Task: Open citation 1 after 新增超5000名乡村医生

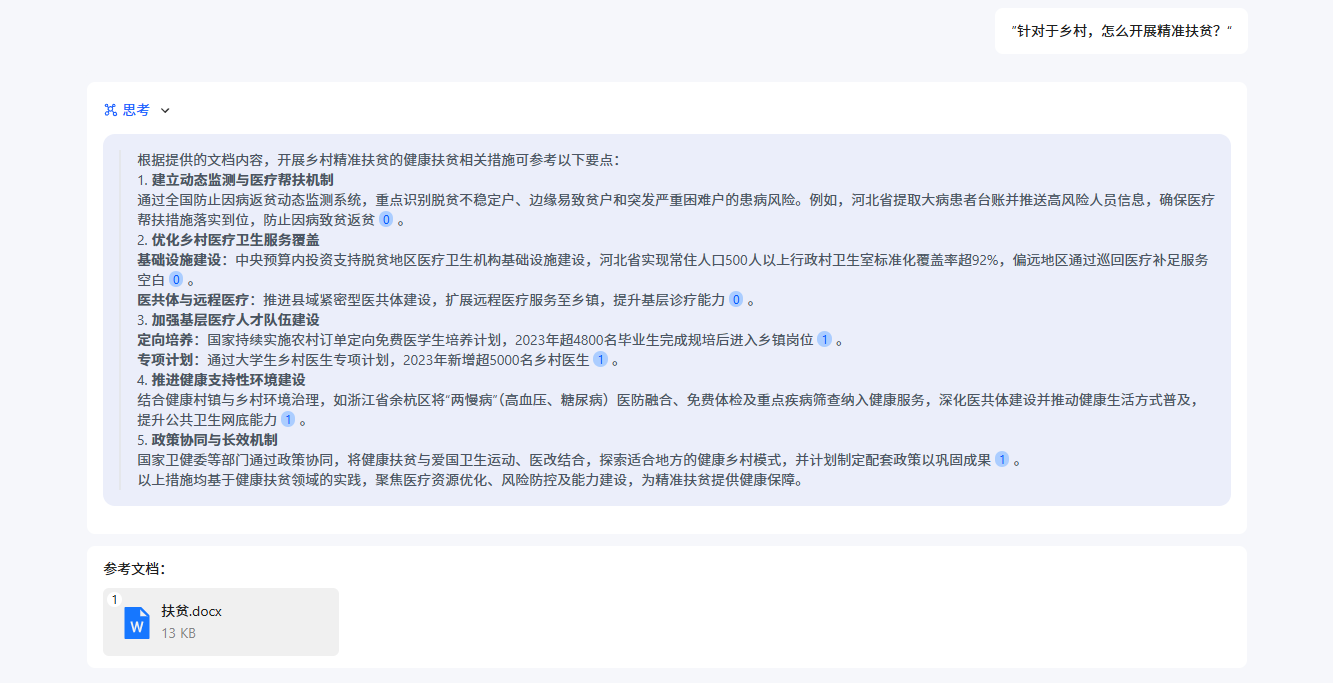Action: tap(600, 360)
